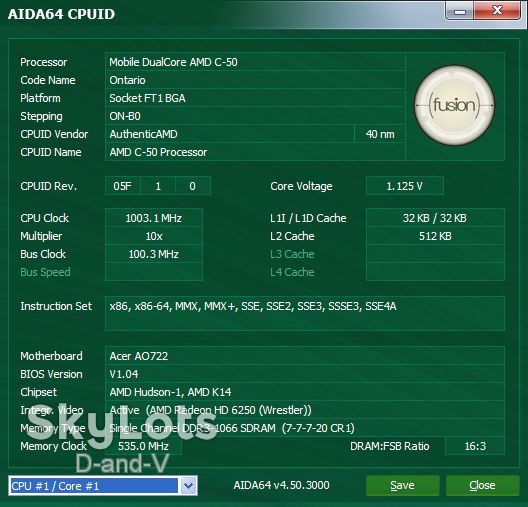The width and height of the screenshot is (528, 507).
Task: Click the CPU Clock value 1003.1 MHz
Action: pyautogui.click(x=154, y=218)
